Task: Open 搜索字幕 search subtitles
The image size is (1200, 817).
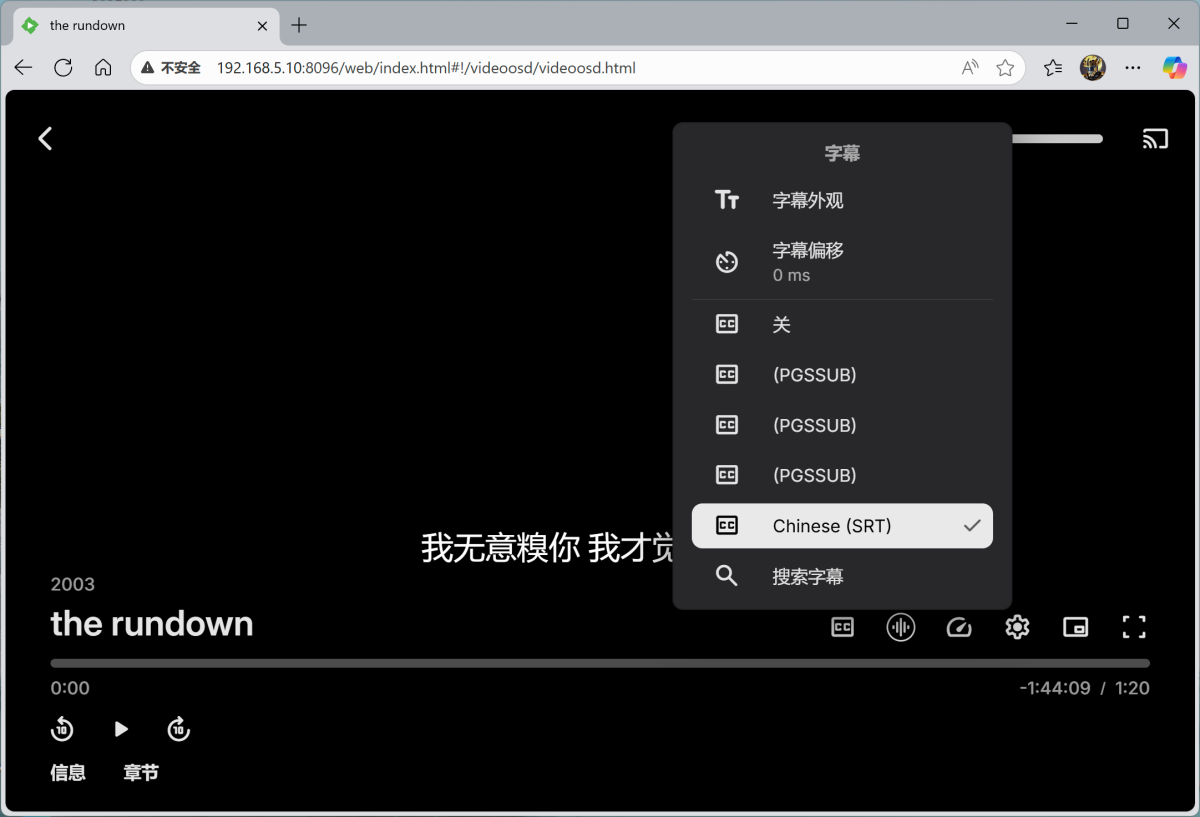Action: pyautogui.click(x=842, y=577)
